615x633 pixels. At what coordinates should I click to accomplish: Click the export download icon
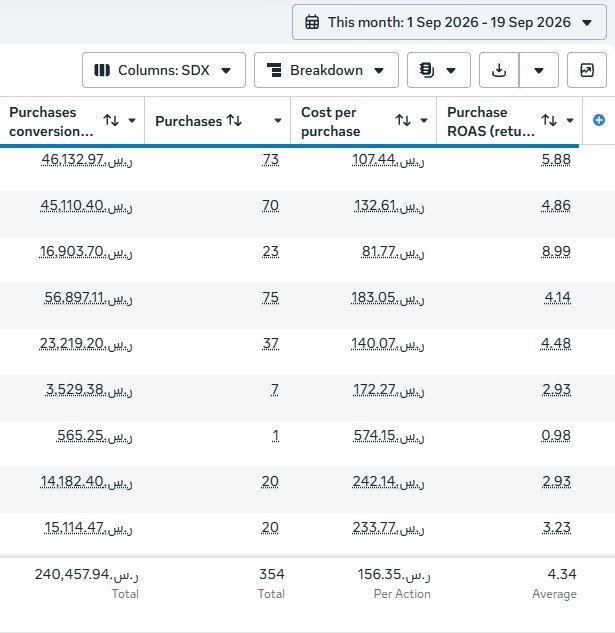click(499, 70)
